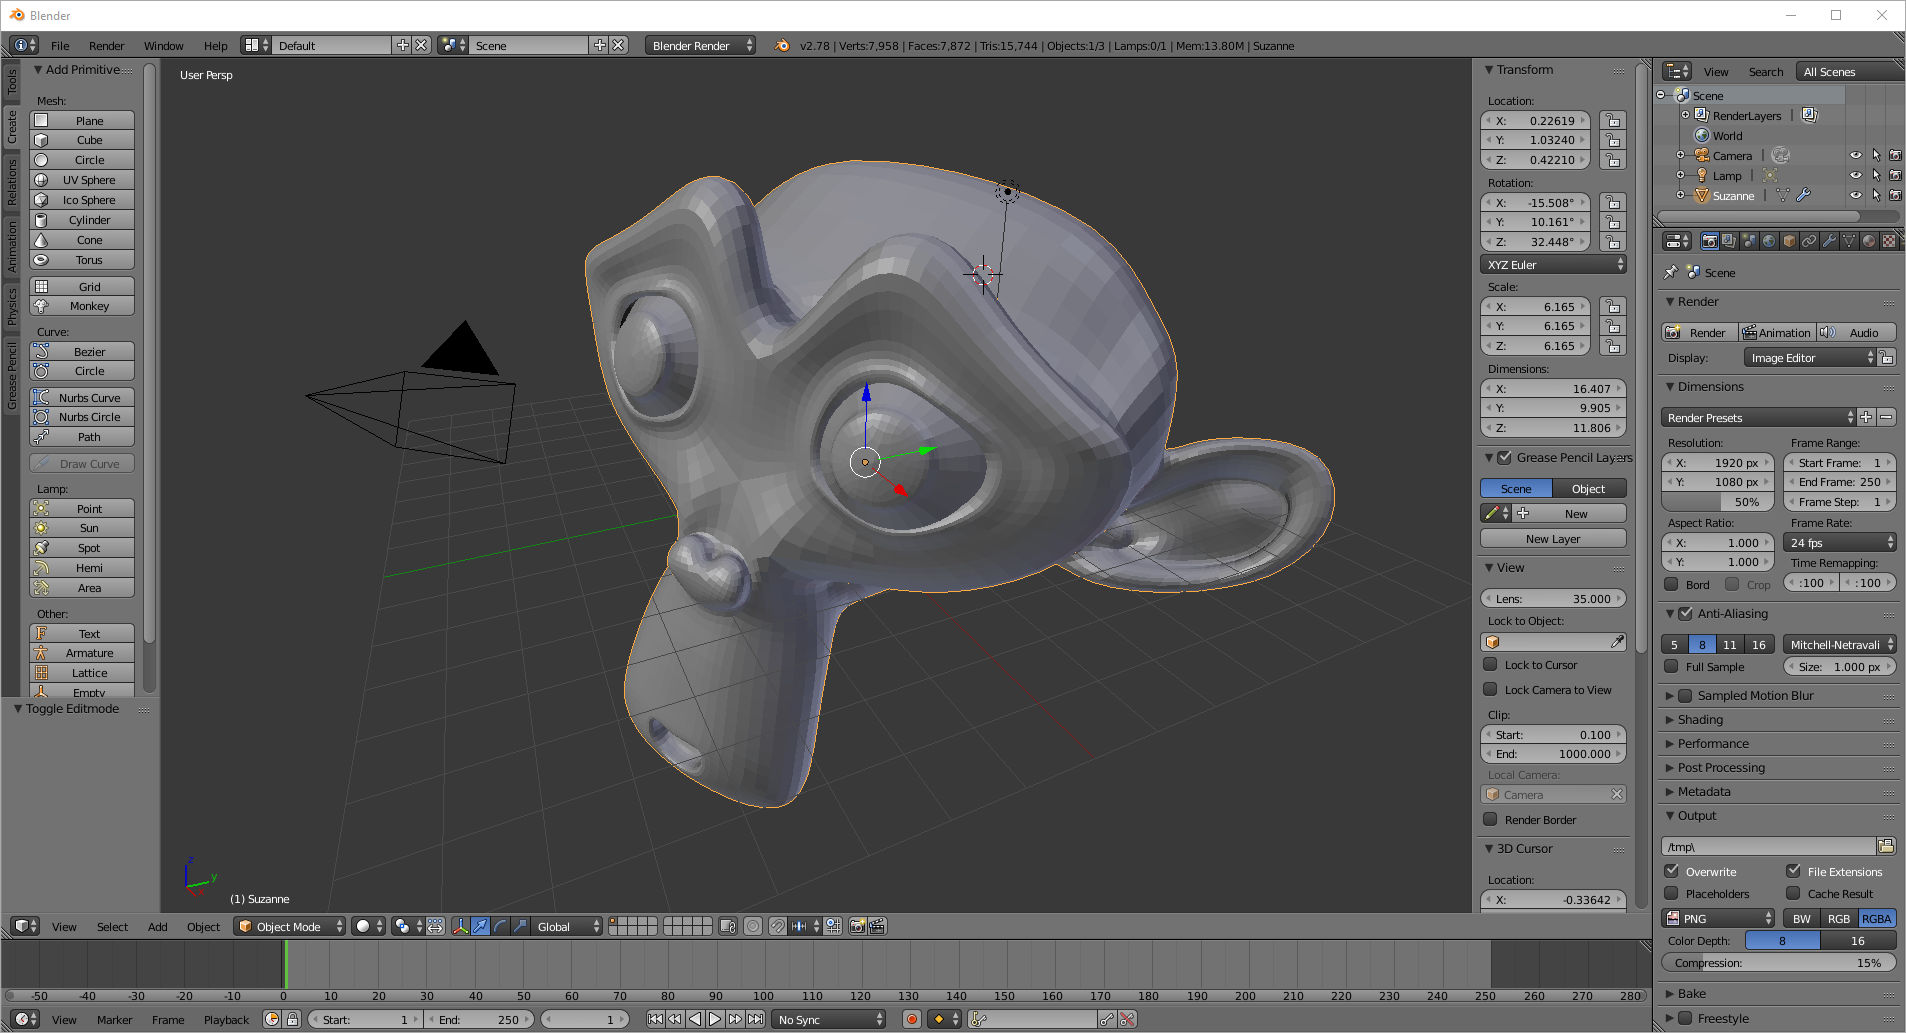Add a Monkey mesh primitive
1906x1033 pixels.
[82, 306]
